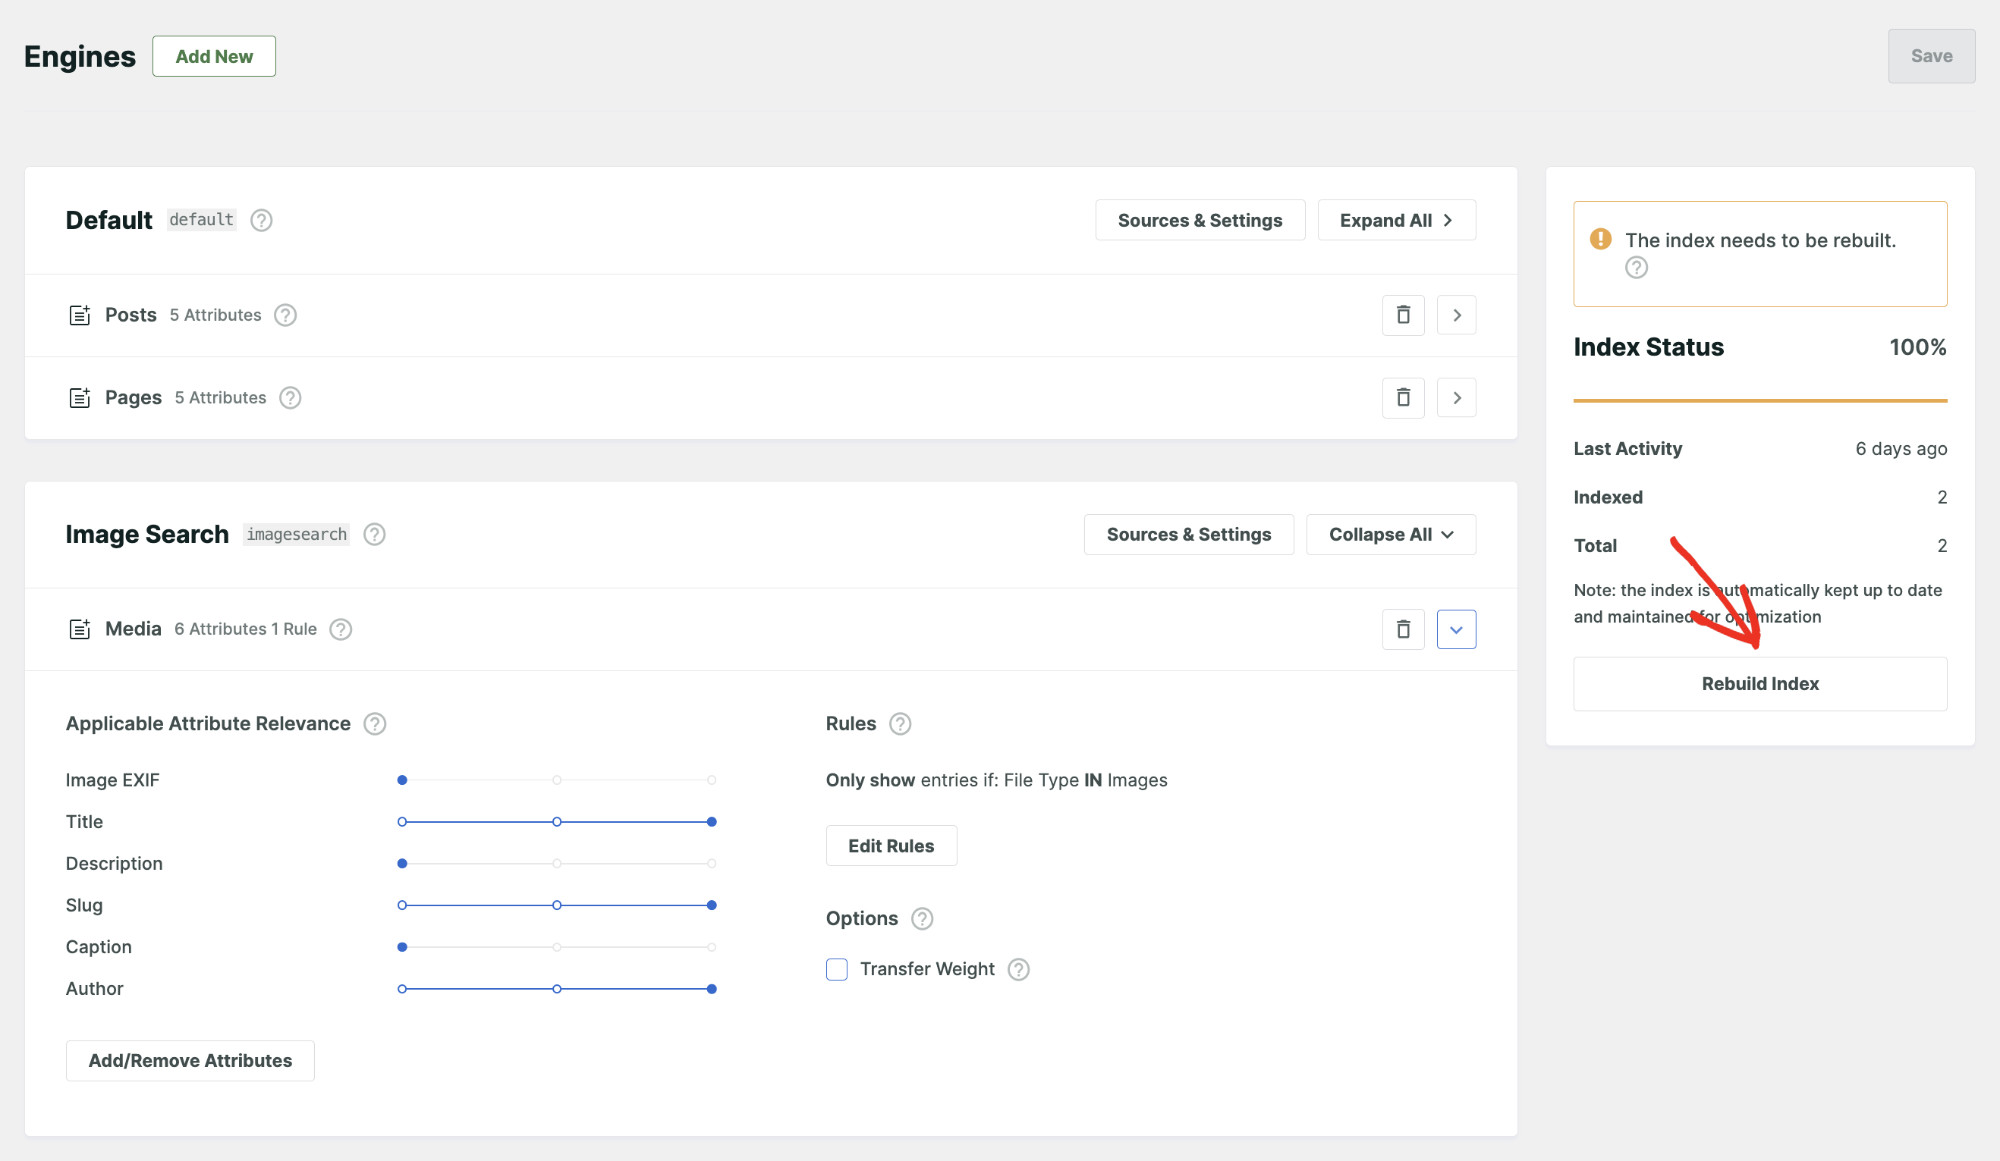Drag the Title attribute relevance slider

click(x=713, y=821)
